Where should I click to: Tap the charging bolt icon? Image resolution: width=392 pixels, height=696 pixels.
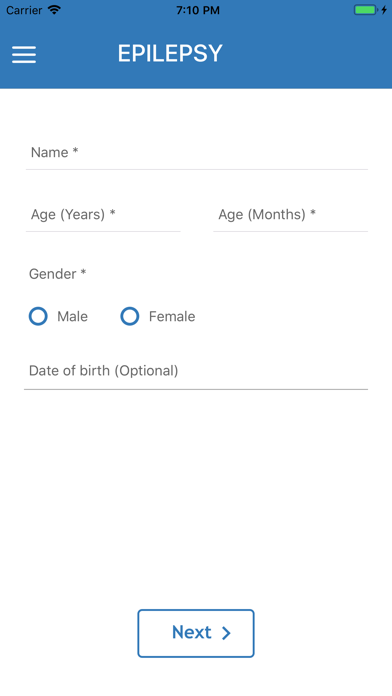click(384, 10)
